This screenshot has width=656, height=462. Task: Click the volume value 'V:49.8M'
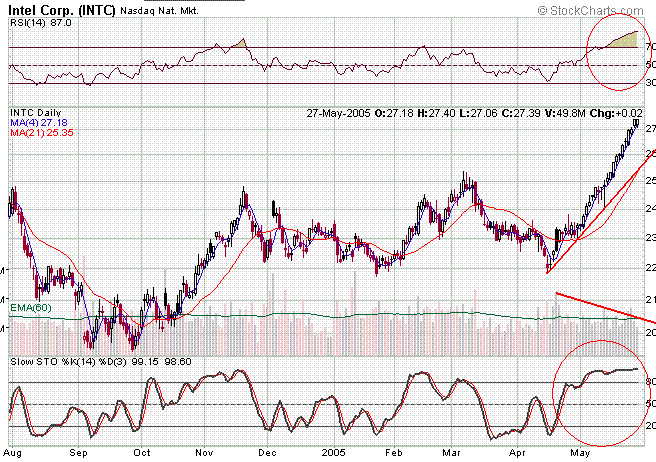pyautogui.click(x=565, y=113)
